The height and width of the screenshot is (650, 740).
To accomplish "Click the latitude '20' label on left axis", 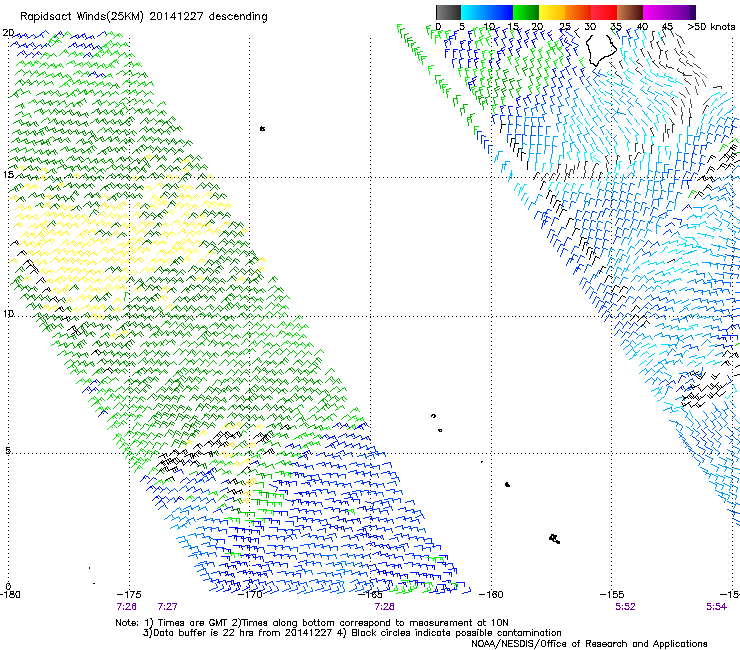I will pos(8,33).
